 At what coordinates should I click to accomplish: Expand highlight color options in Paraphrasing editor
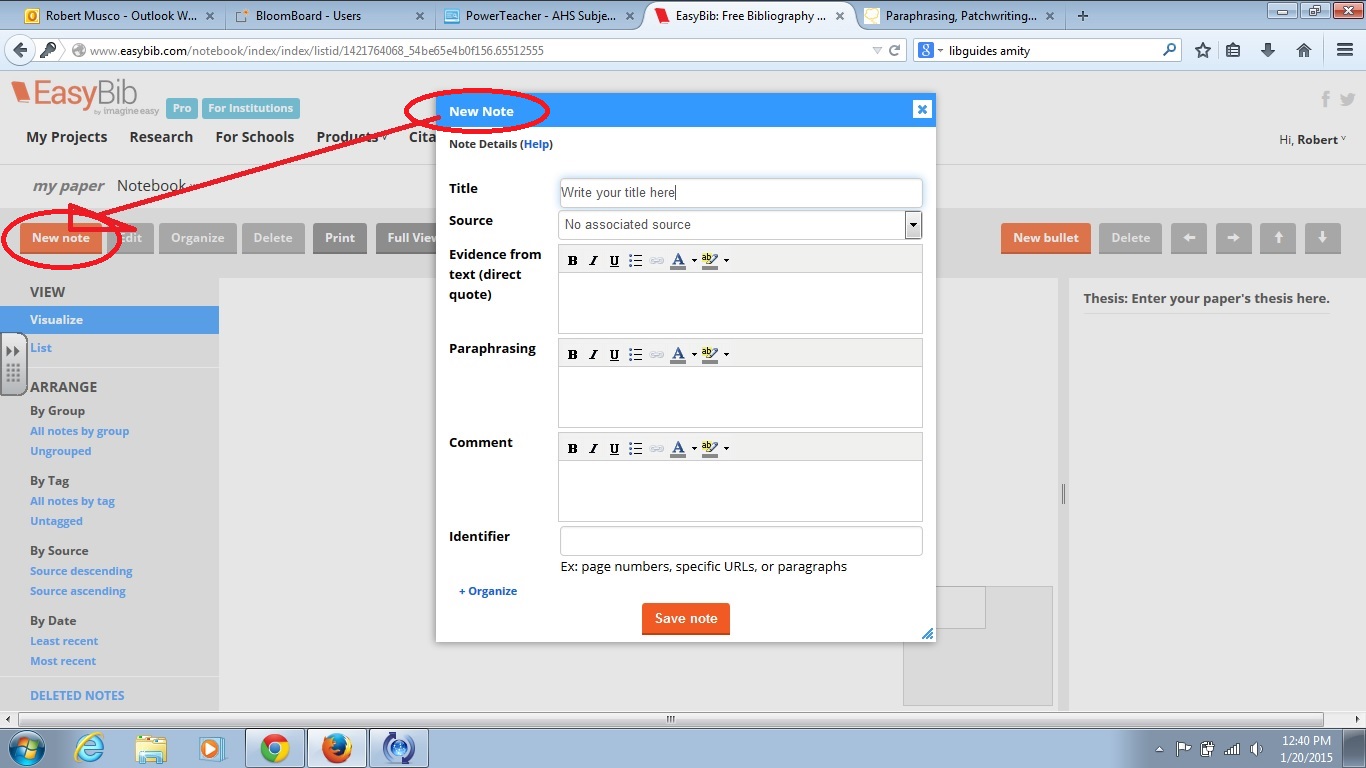tap(726, 355)
